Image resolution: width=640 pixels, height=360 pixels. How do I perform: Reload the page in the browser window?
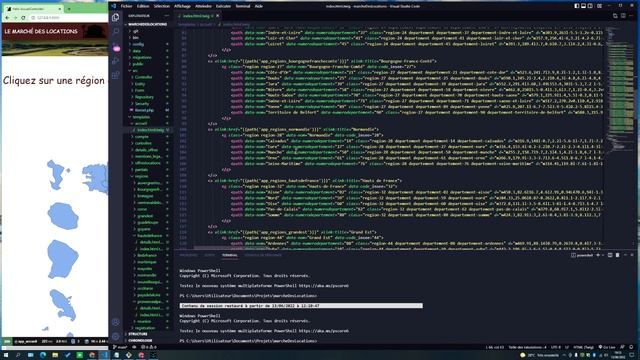click(x=23, y=18)
